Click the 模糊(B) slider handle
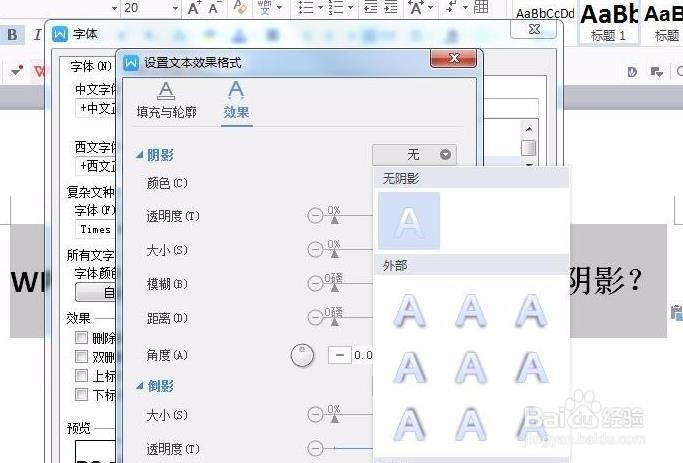The image size is (683, 463). pos(335,288)
